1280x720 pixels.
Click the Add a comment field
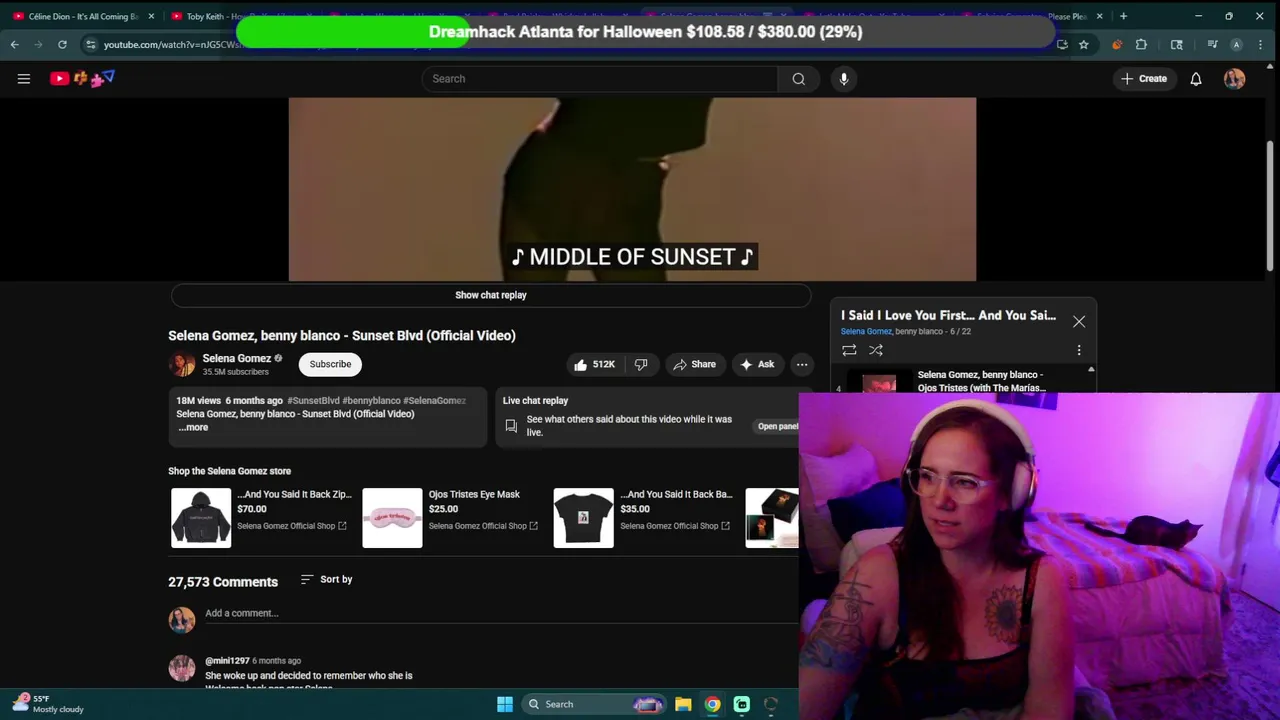(500, 613)
